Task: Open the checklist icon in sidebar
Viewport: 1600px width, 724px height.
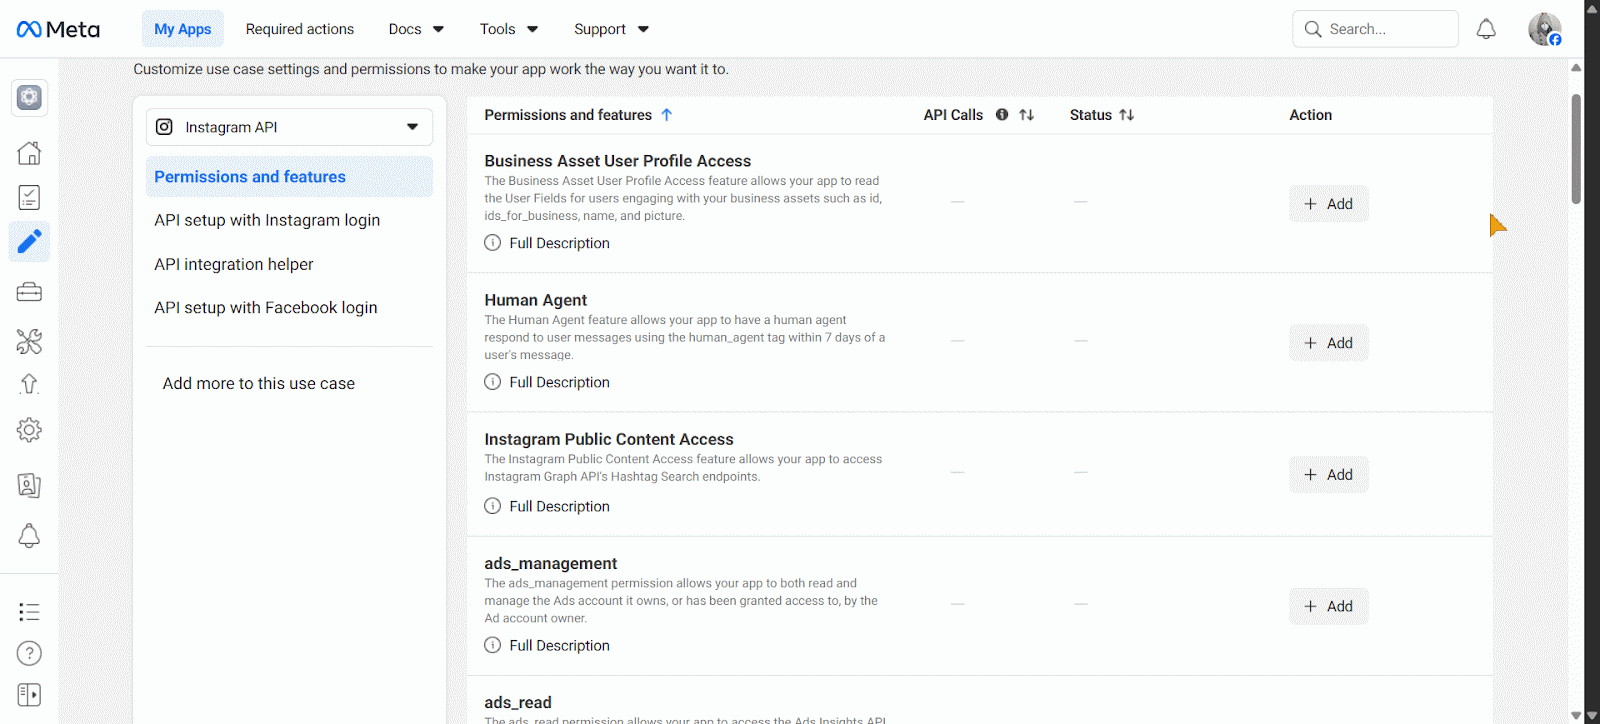Action: (29, 197)
